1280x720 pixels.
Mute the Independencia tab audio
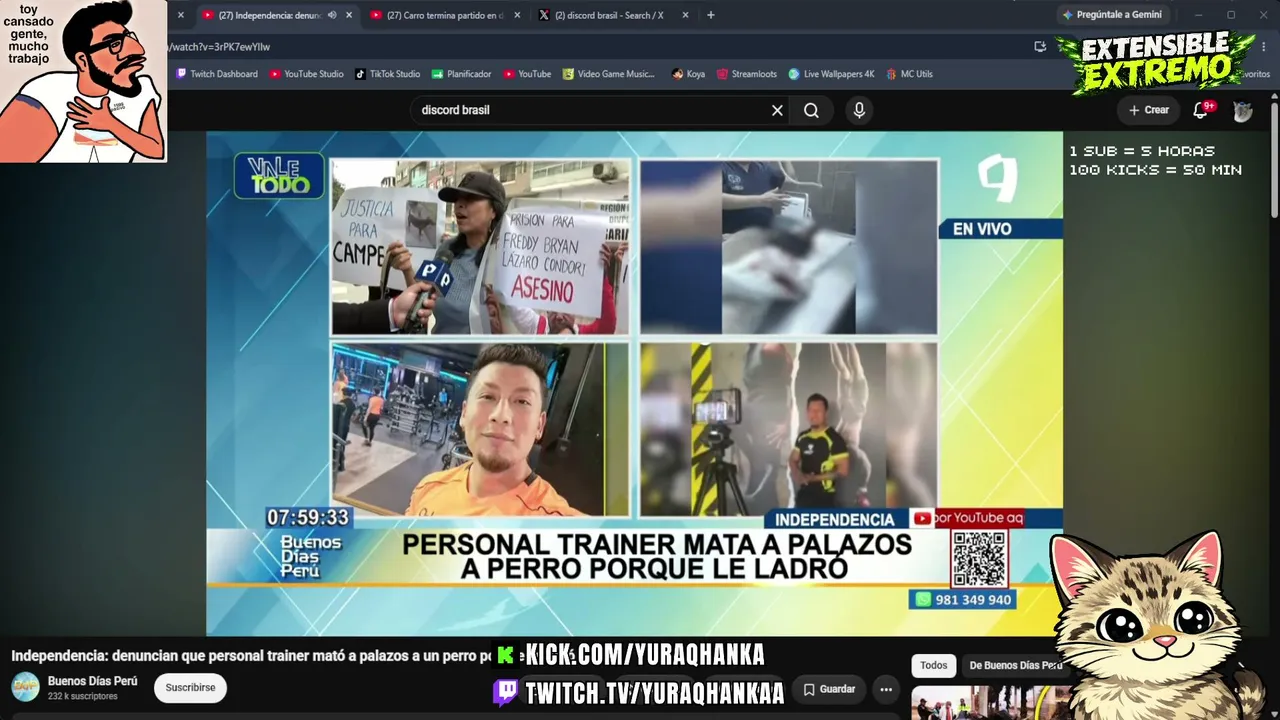[x=332, y=15]
